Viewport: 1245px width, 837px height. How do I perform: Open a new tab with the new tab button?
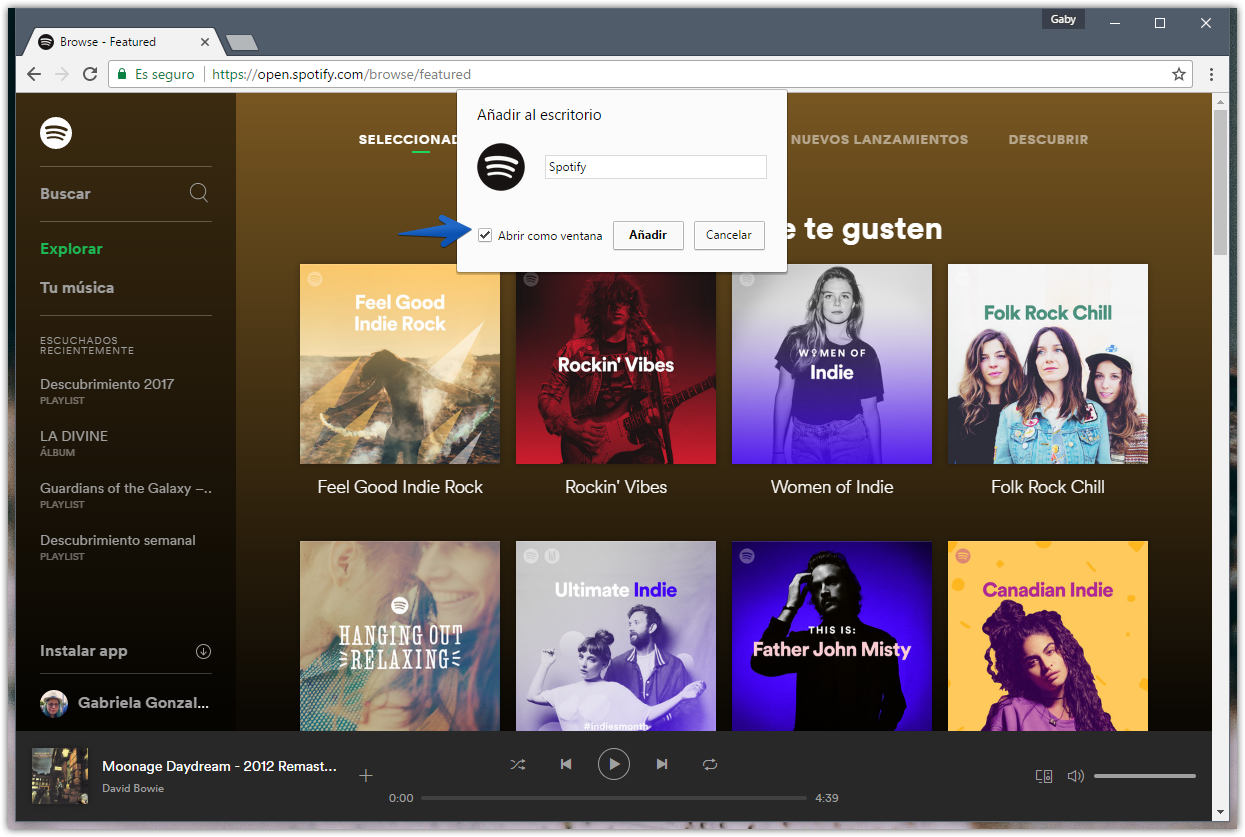[x=242, y=42]
